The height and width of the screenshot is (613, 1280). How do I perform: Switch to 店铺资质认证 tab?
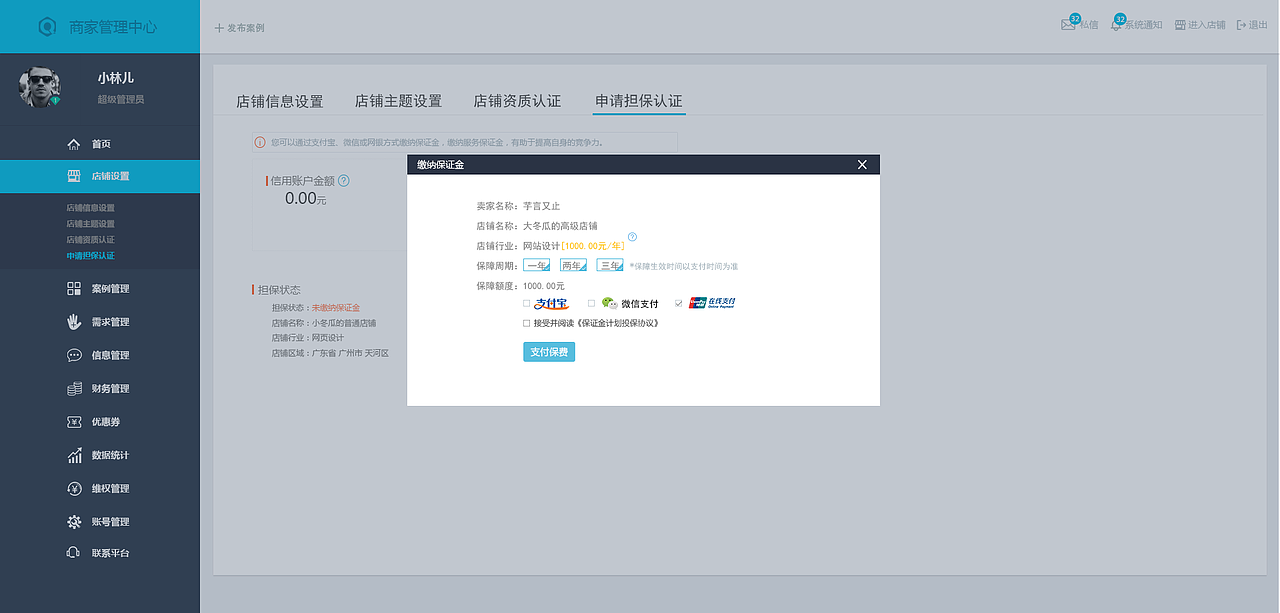(517, 101)
